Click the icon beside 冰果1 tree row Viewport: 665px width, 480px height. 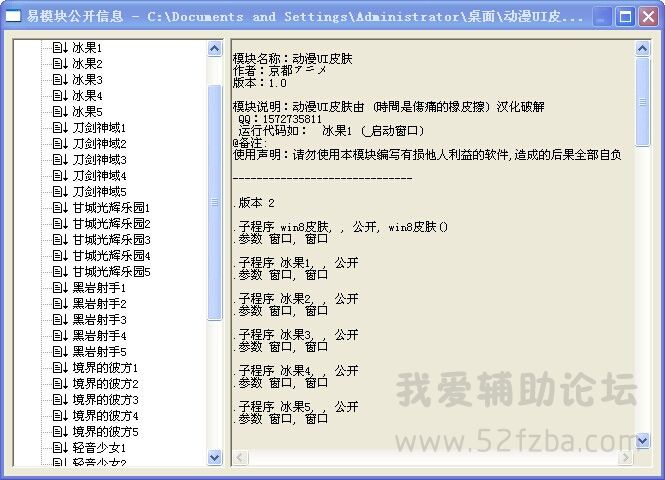[x=60, y=47]
